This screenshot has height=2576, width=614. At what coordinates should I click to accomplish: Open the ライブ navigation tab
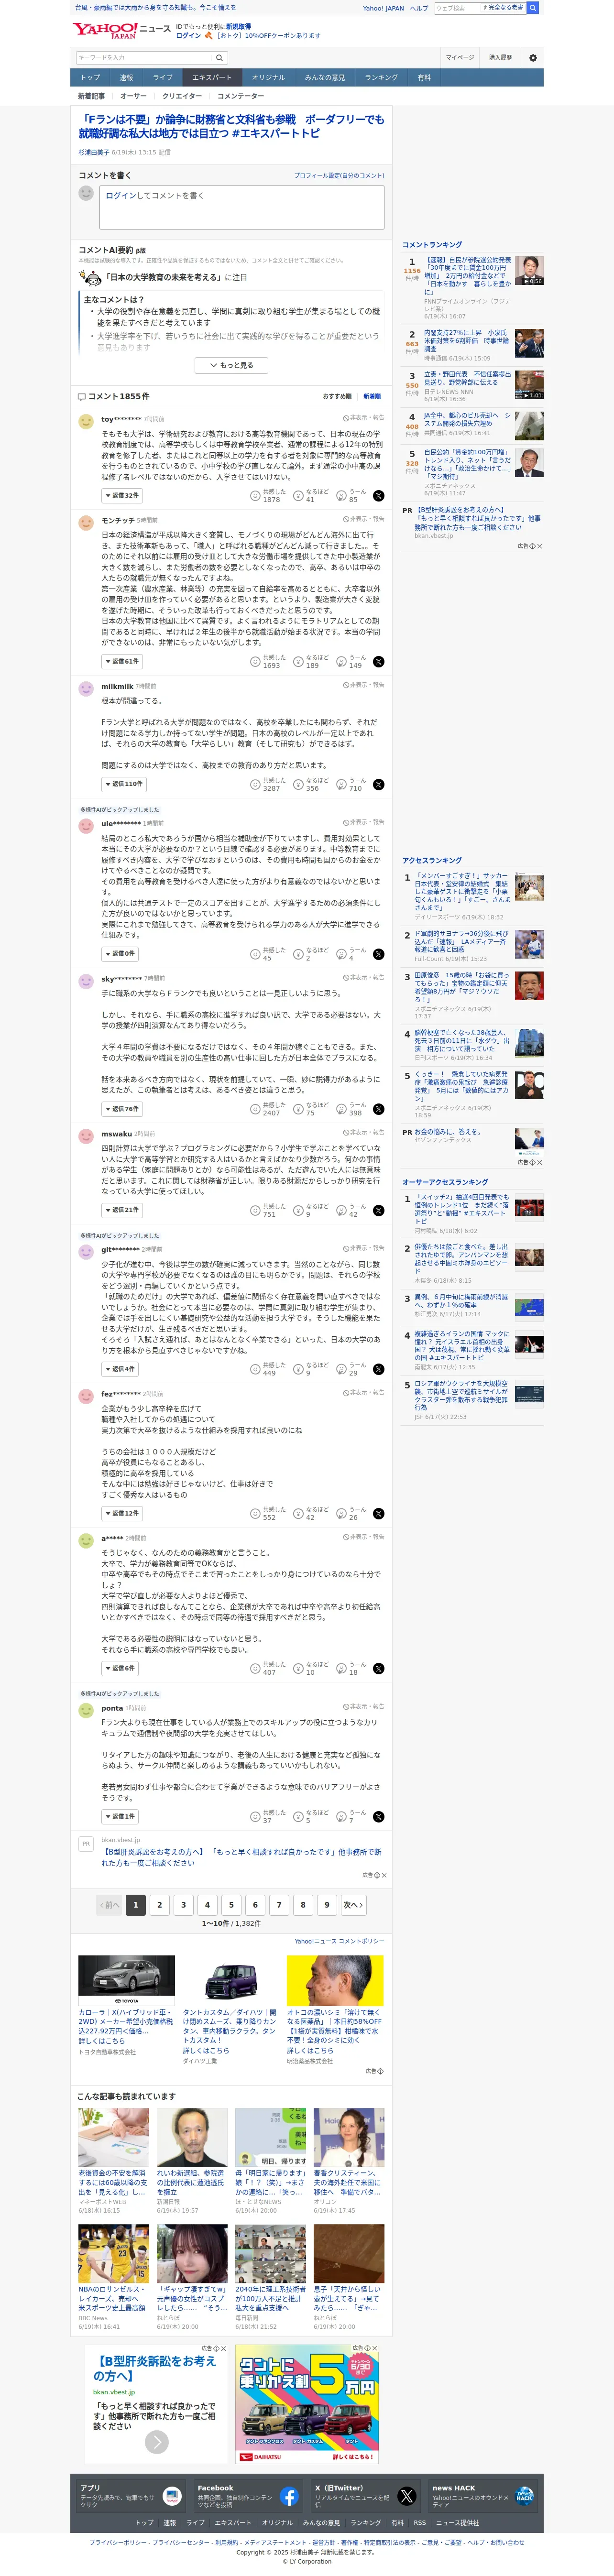pyautogui.click(x=163, y=77)
